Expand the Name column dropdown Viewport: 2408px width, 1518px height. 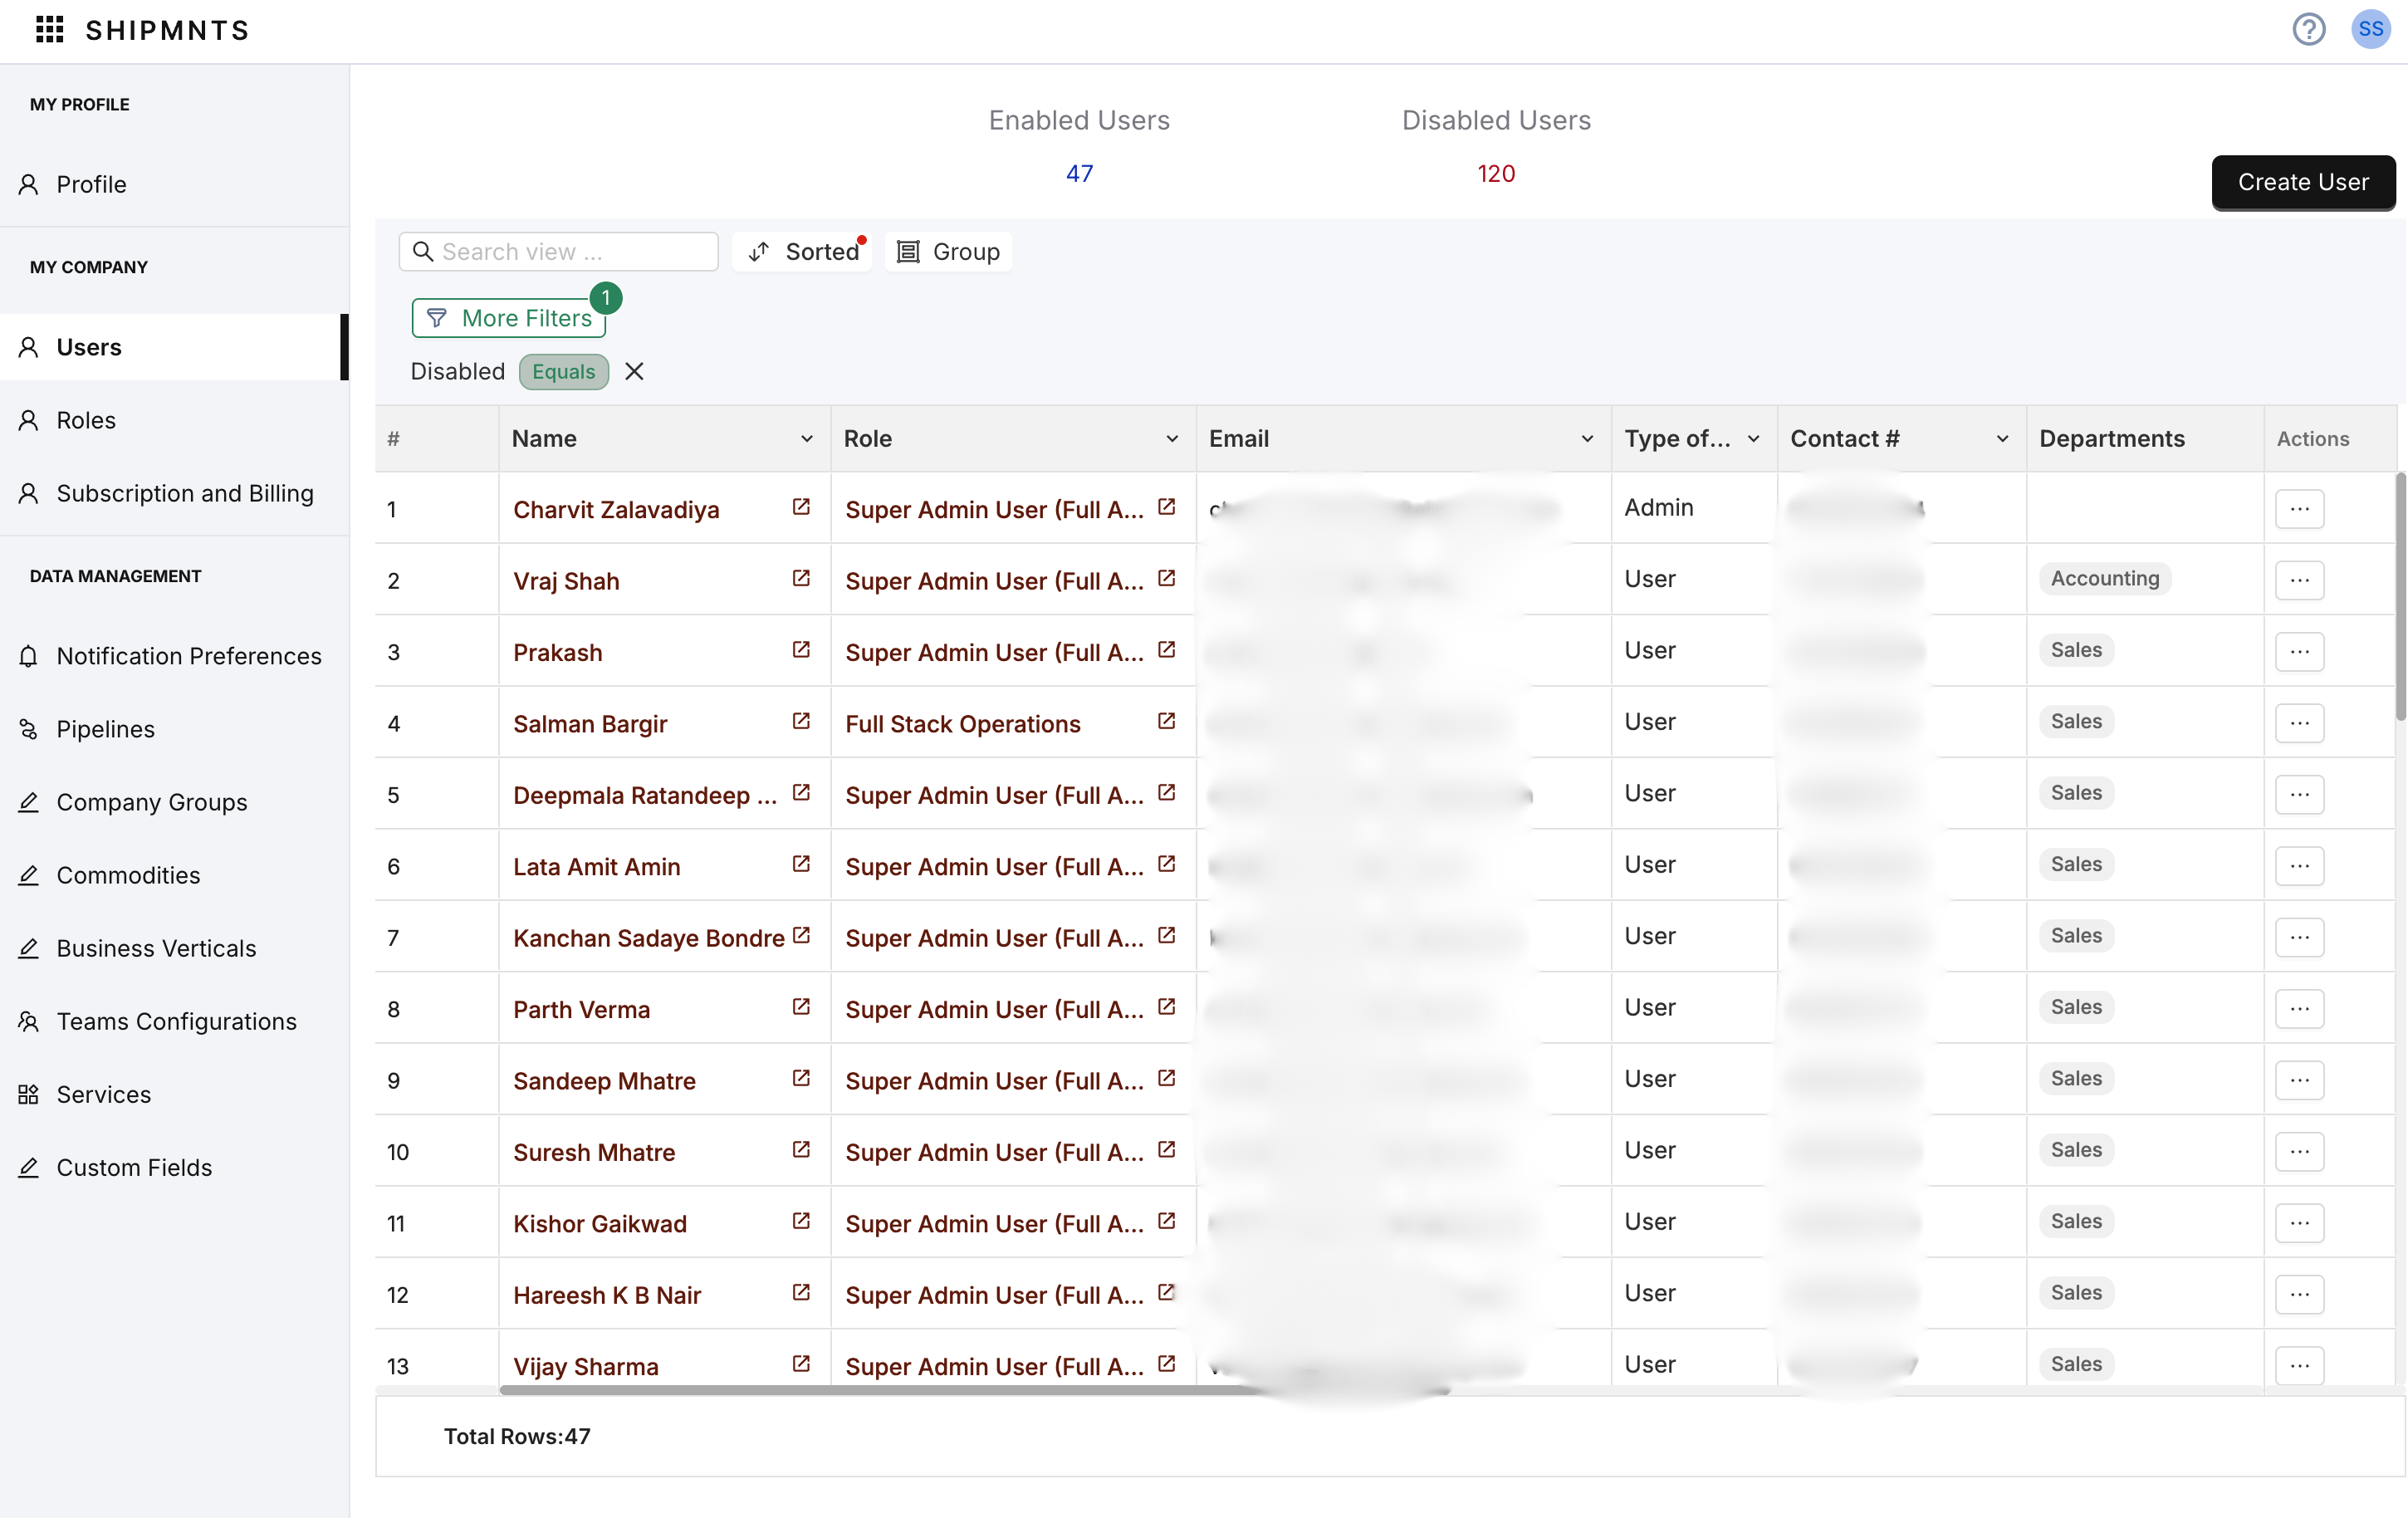(807, 439)
